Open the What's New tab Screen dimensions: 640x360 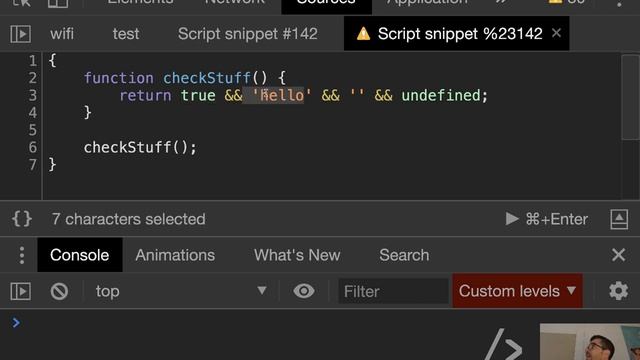297,255
